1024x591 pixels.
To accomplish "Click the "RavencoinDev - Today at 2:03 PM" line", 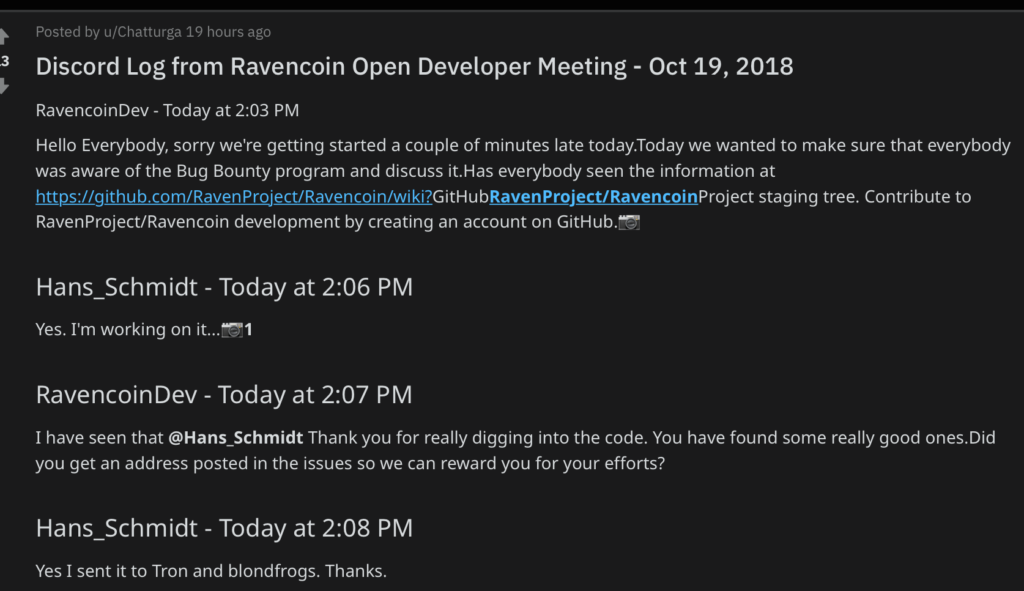I will pyautogui.click(x=167, y=110).
